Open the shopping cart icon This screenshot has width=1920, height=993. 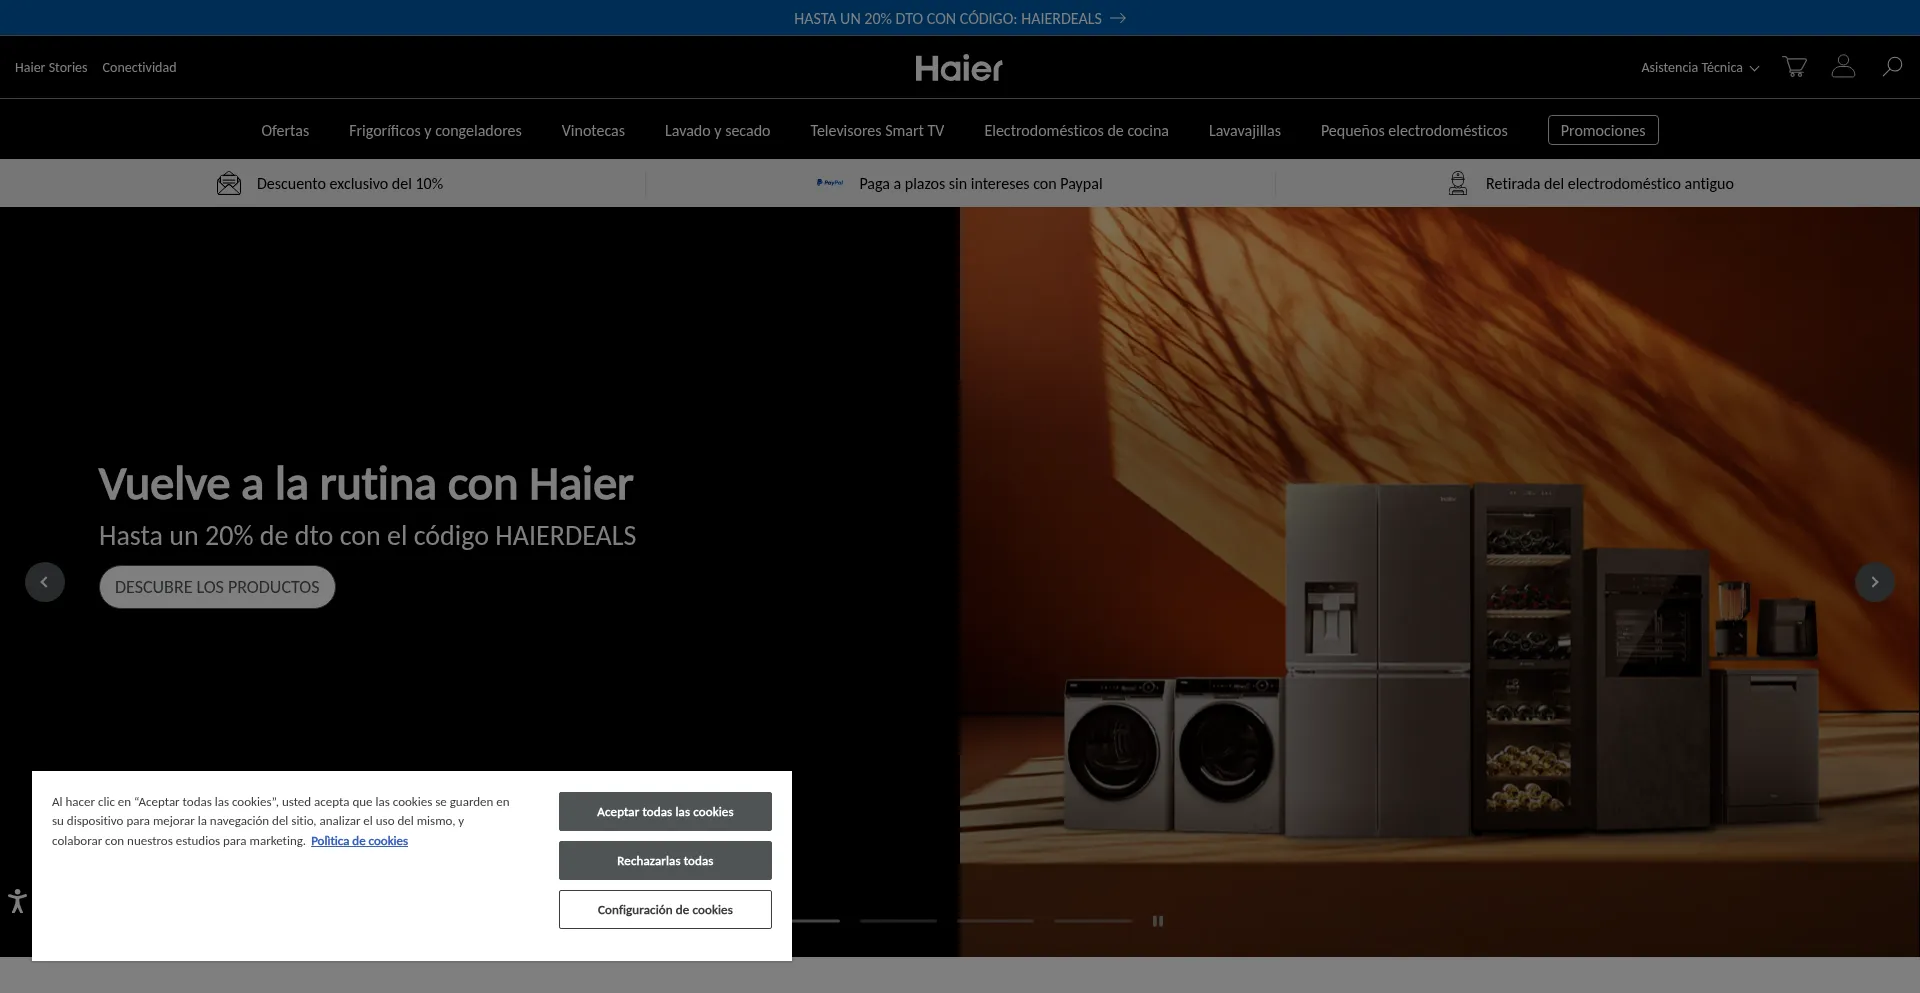coord(1794,67)
